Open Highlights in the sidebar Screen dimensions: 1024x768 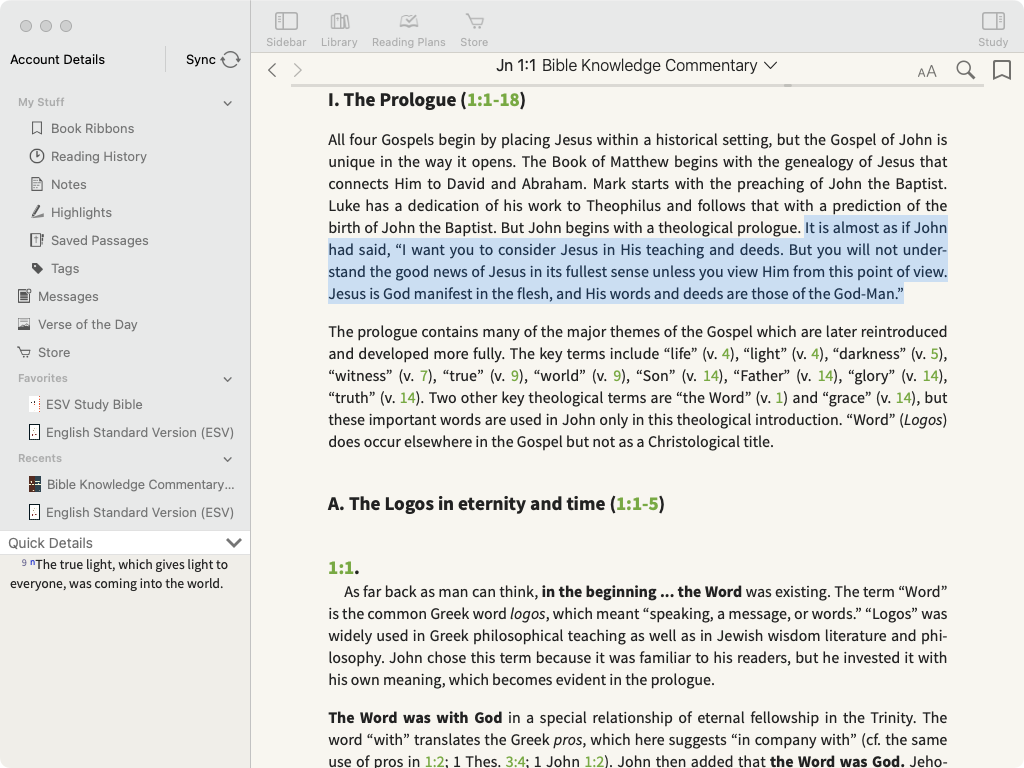click(x=81, y=212)
